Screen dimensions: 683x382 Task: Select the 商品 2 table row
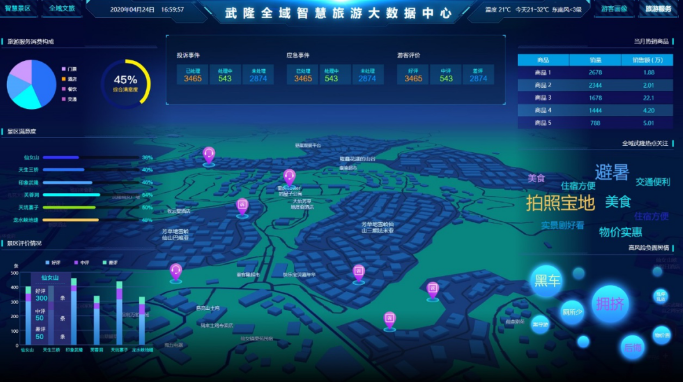click(x=595, y=85)
